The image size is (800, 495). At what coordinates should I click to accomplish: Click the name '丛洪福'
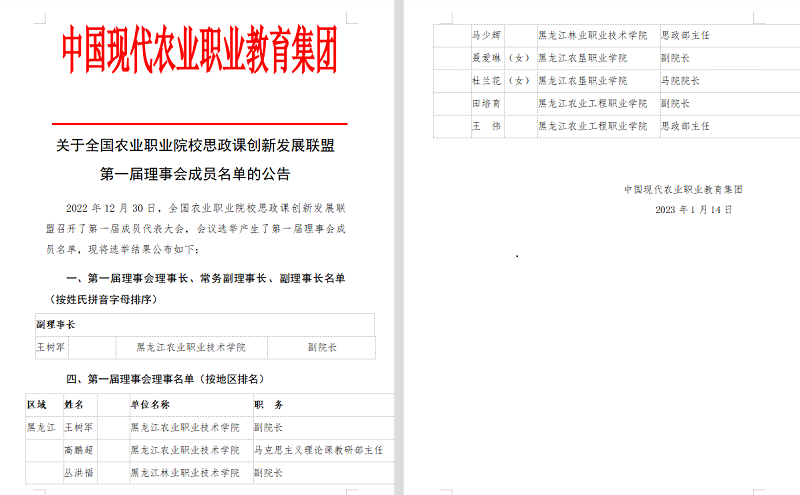point(79,473)
